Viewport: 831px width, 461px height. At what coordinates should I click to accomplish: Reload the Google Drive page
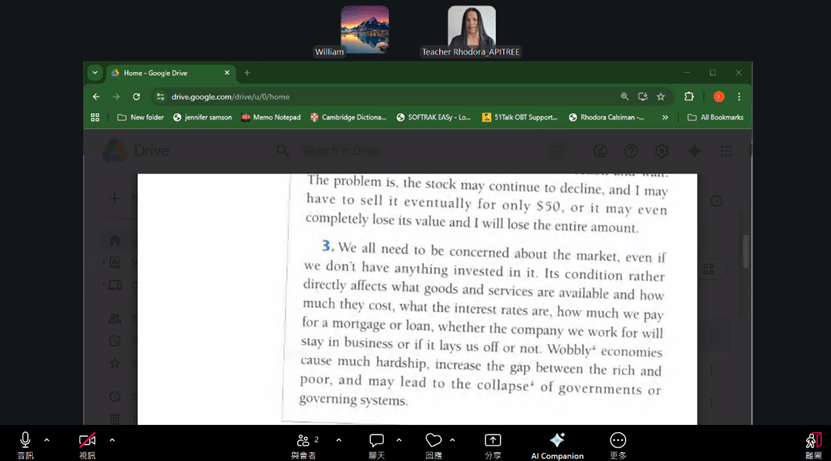136,96
